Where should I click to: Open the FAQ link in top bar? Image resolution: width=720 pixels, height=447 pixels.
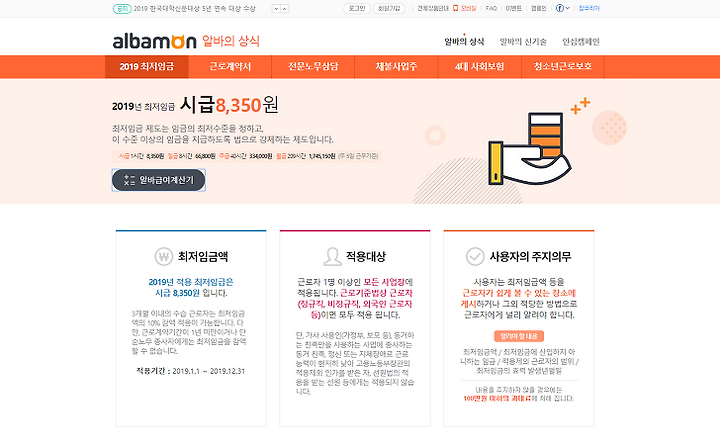click(491, 8)
